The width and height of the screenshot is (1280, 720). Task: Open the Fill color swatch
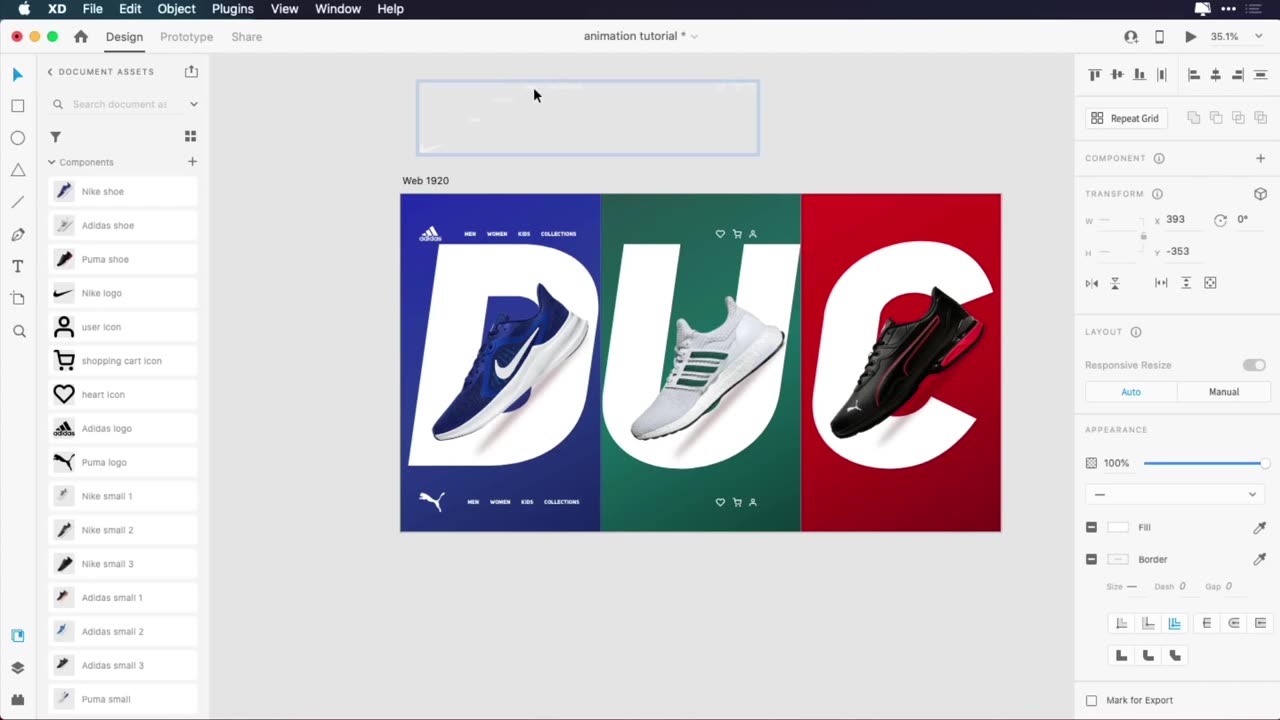coord(1118,527)
